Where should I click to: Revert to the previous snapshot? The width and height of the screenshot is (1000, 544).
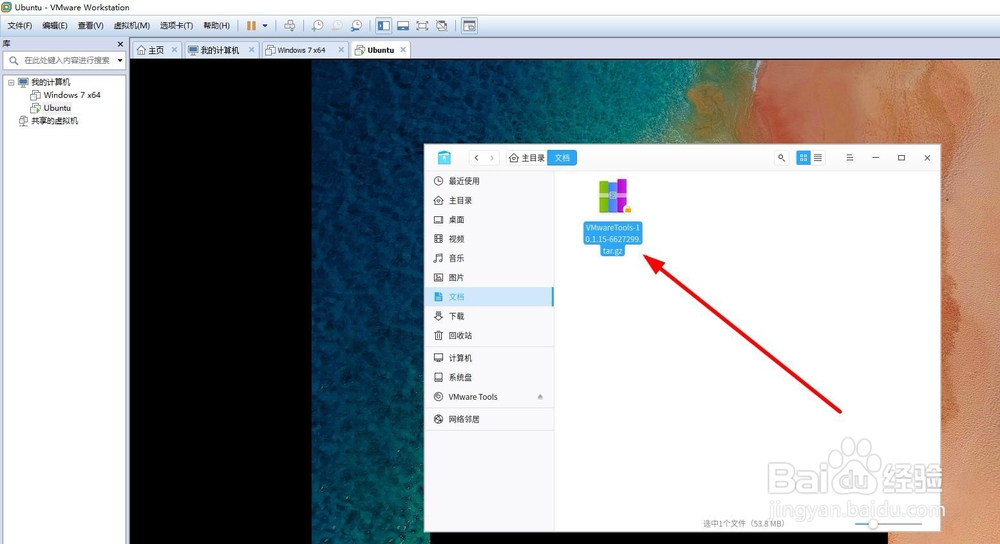(337, 26)
